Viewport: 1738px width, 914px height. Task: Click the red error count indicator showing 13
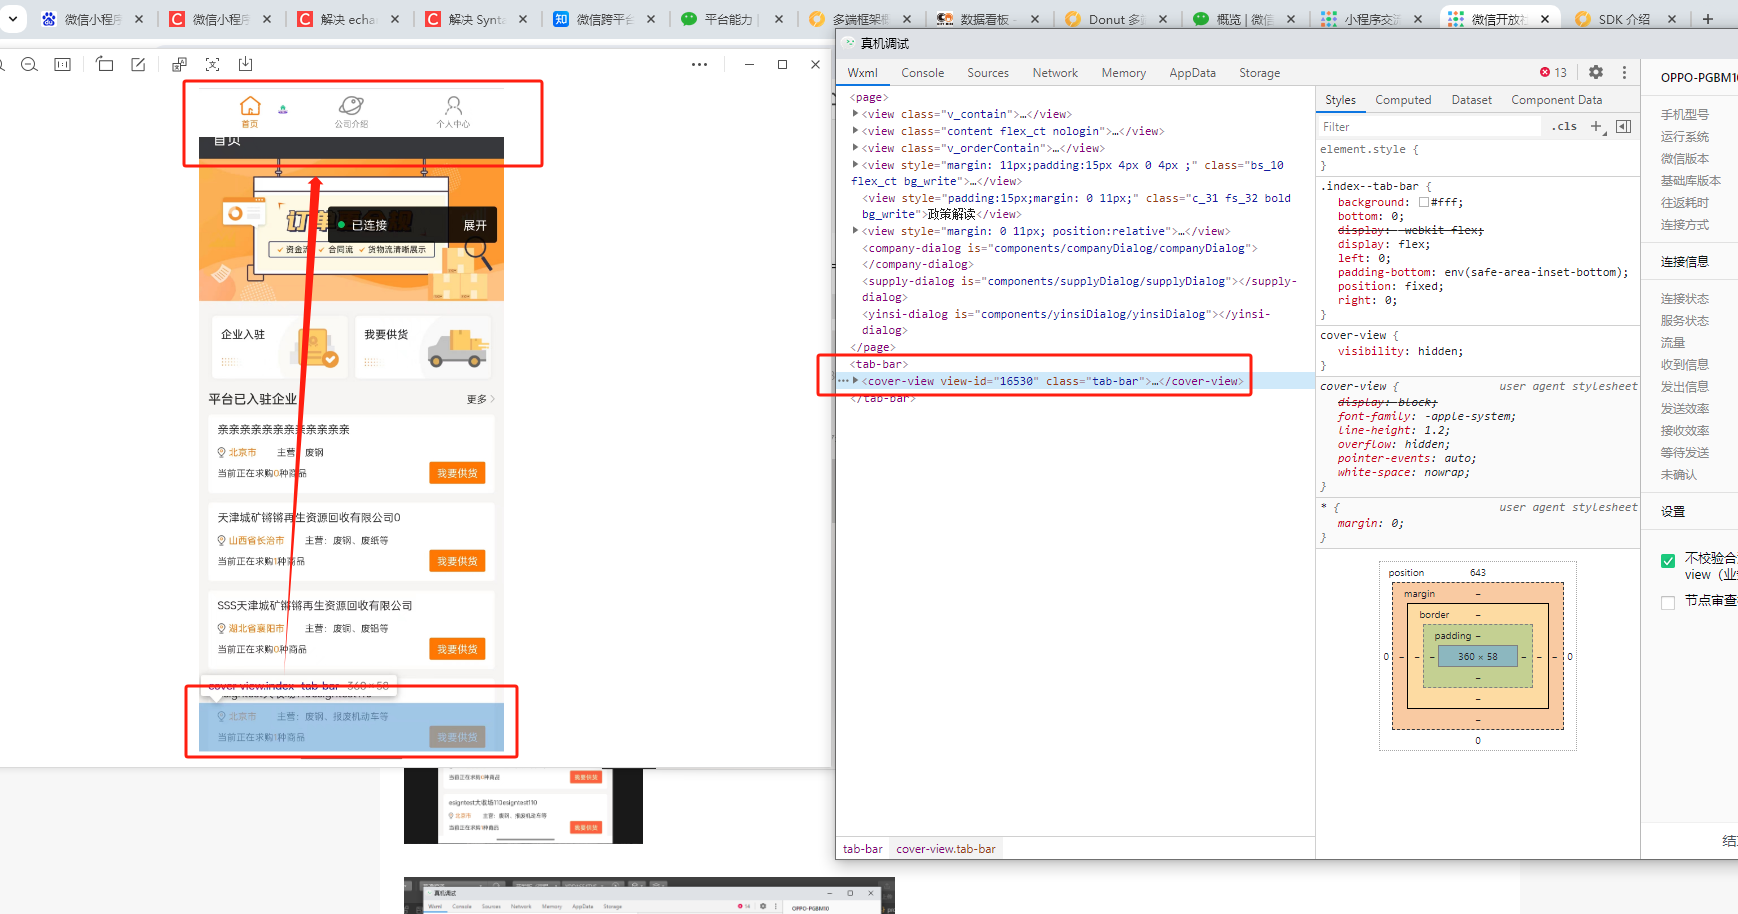(x=1553, y=72)
